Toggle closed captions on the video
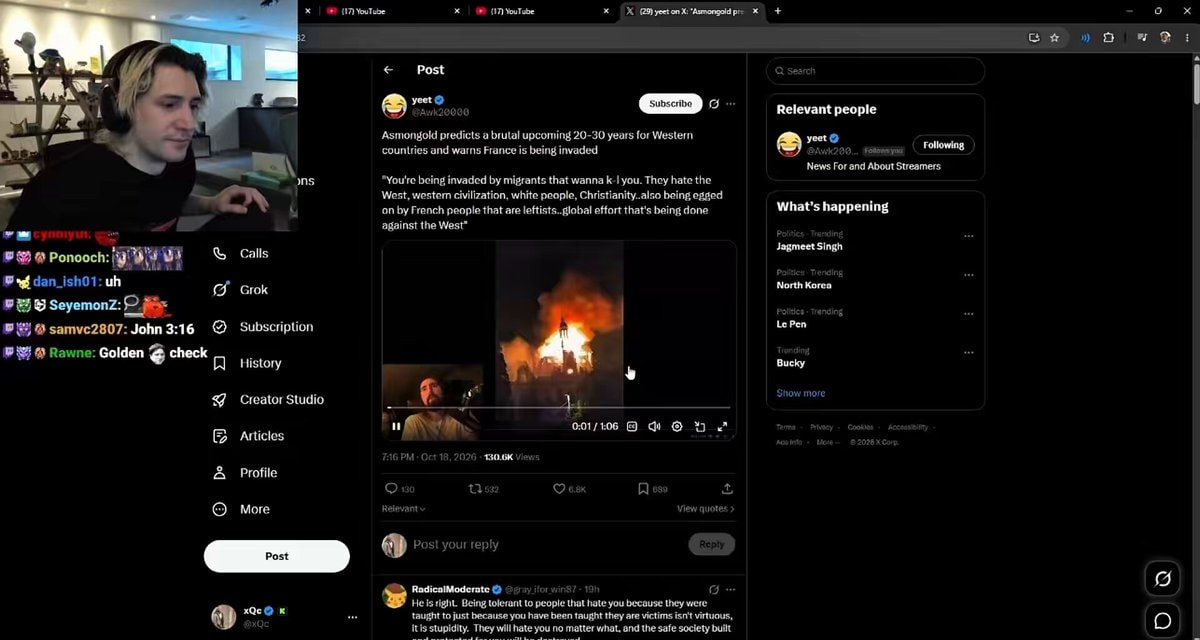 pyautogui.click(x=632, y=426)
